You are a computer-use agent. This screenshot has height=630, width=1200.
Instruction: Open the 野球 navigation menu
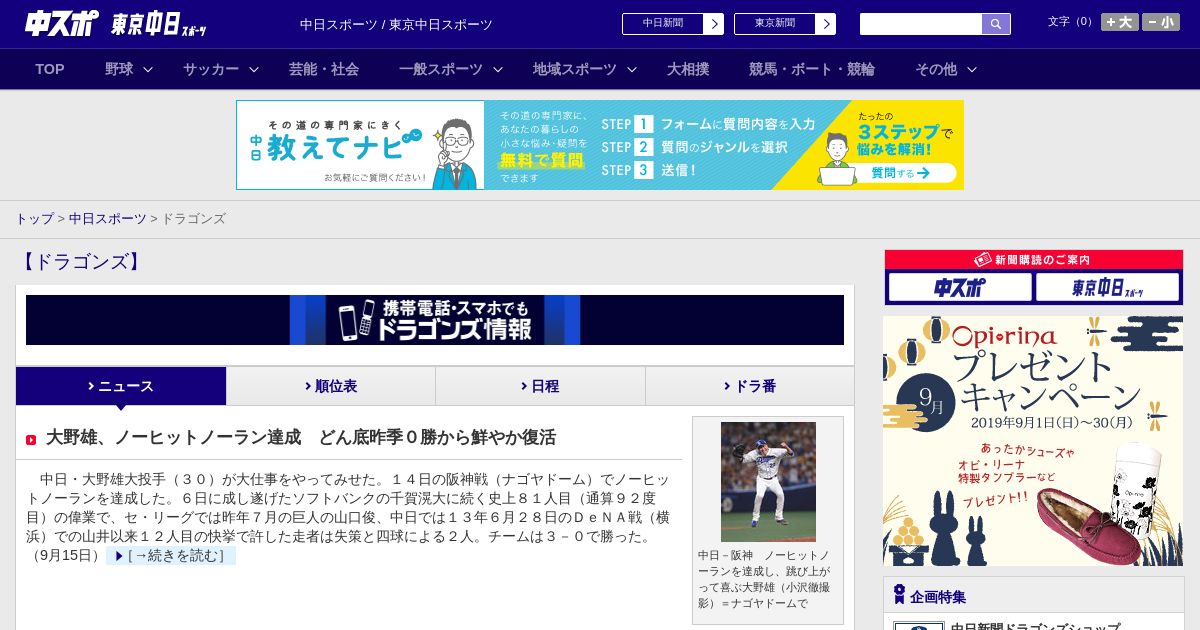point(119,69)
